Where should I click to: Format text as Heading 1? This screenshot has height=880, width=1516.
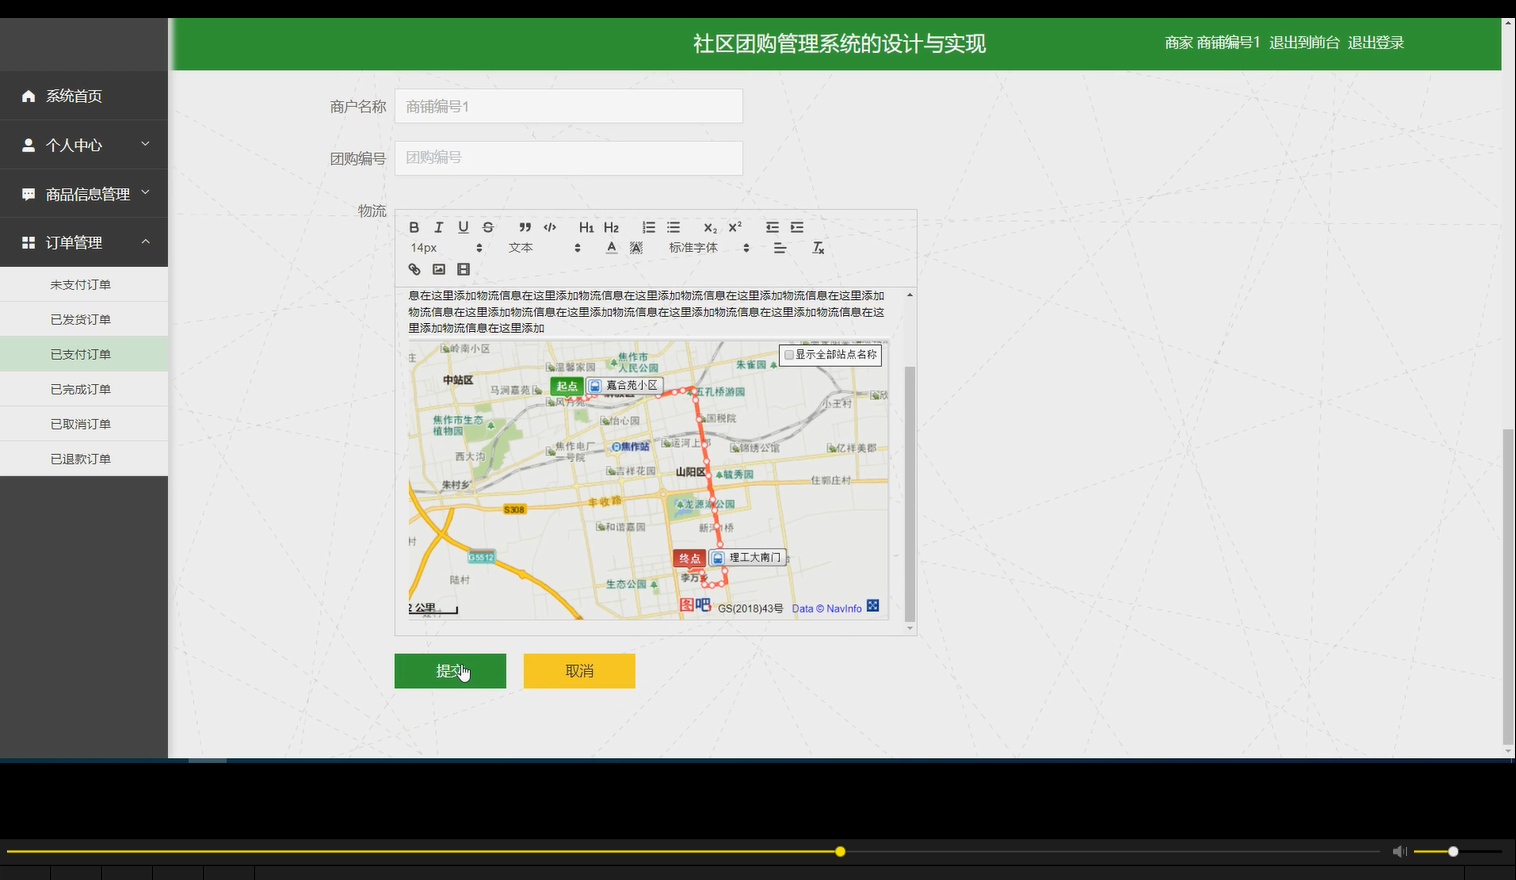pyautogui.click(x=586, y=227)
